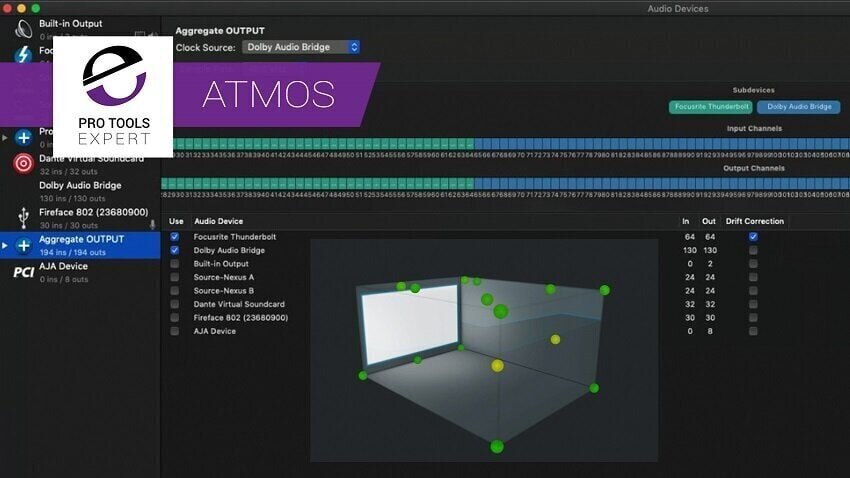Viewport: 850px width, 478px height.
Task: Expand the Aggregate OUTPUT disclosure triangle
Action: (5, 246)
